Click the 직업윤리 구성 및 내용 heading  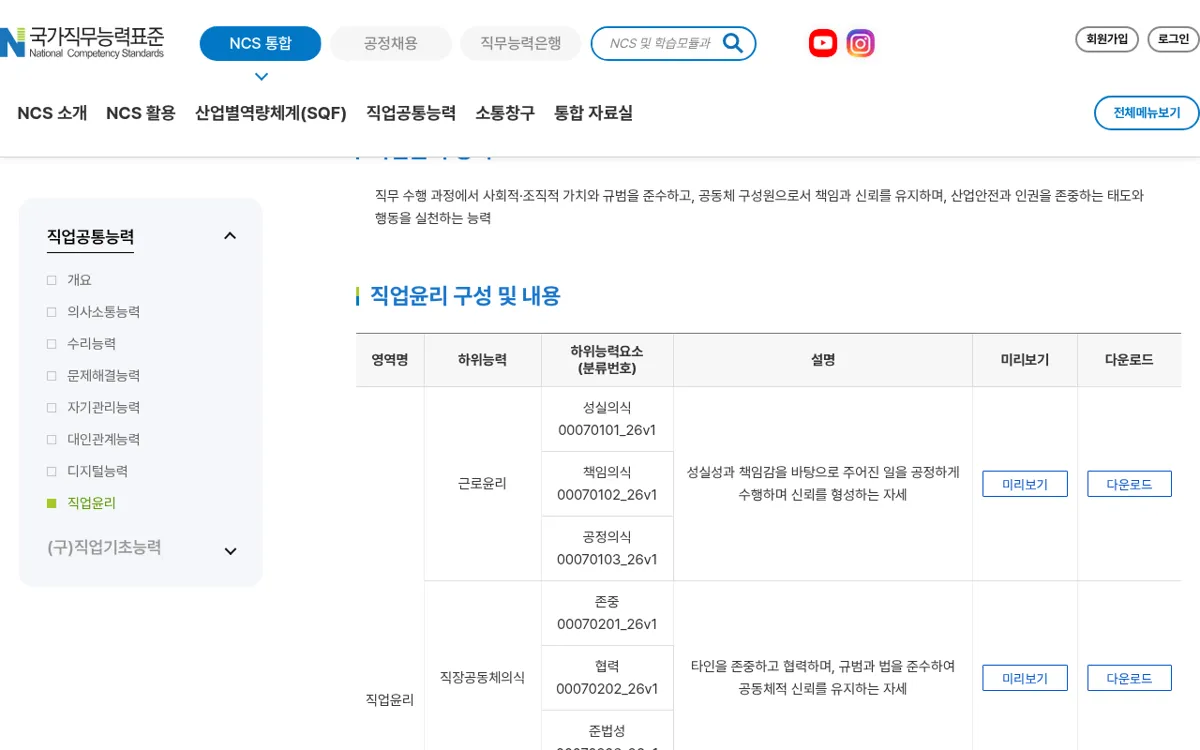click(x=465, y=296)
